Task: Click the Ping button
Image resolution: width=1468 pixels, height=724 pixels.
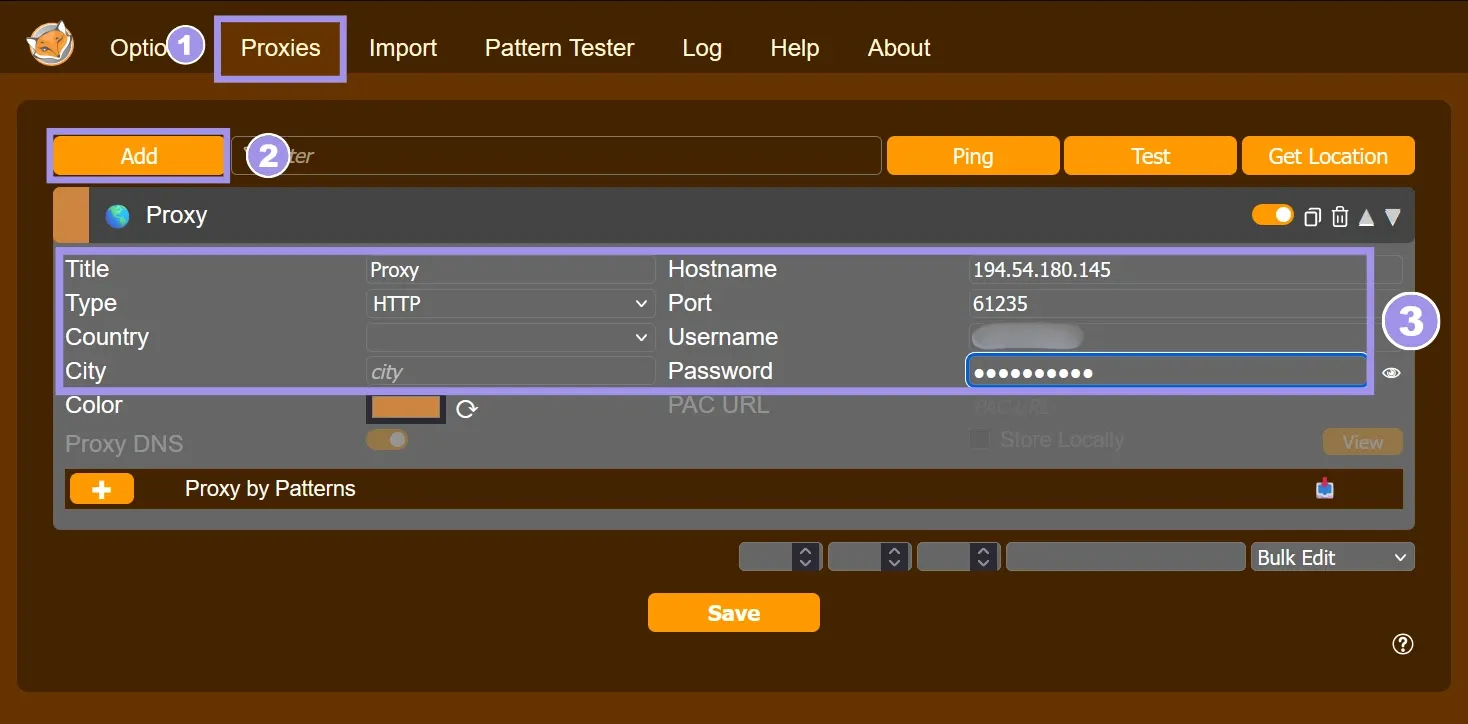Action: tap(973, 156)
